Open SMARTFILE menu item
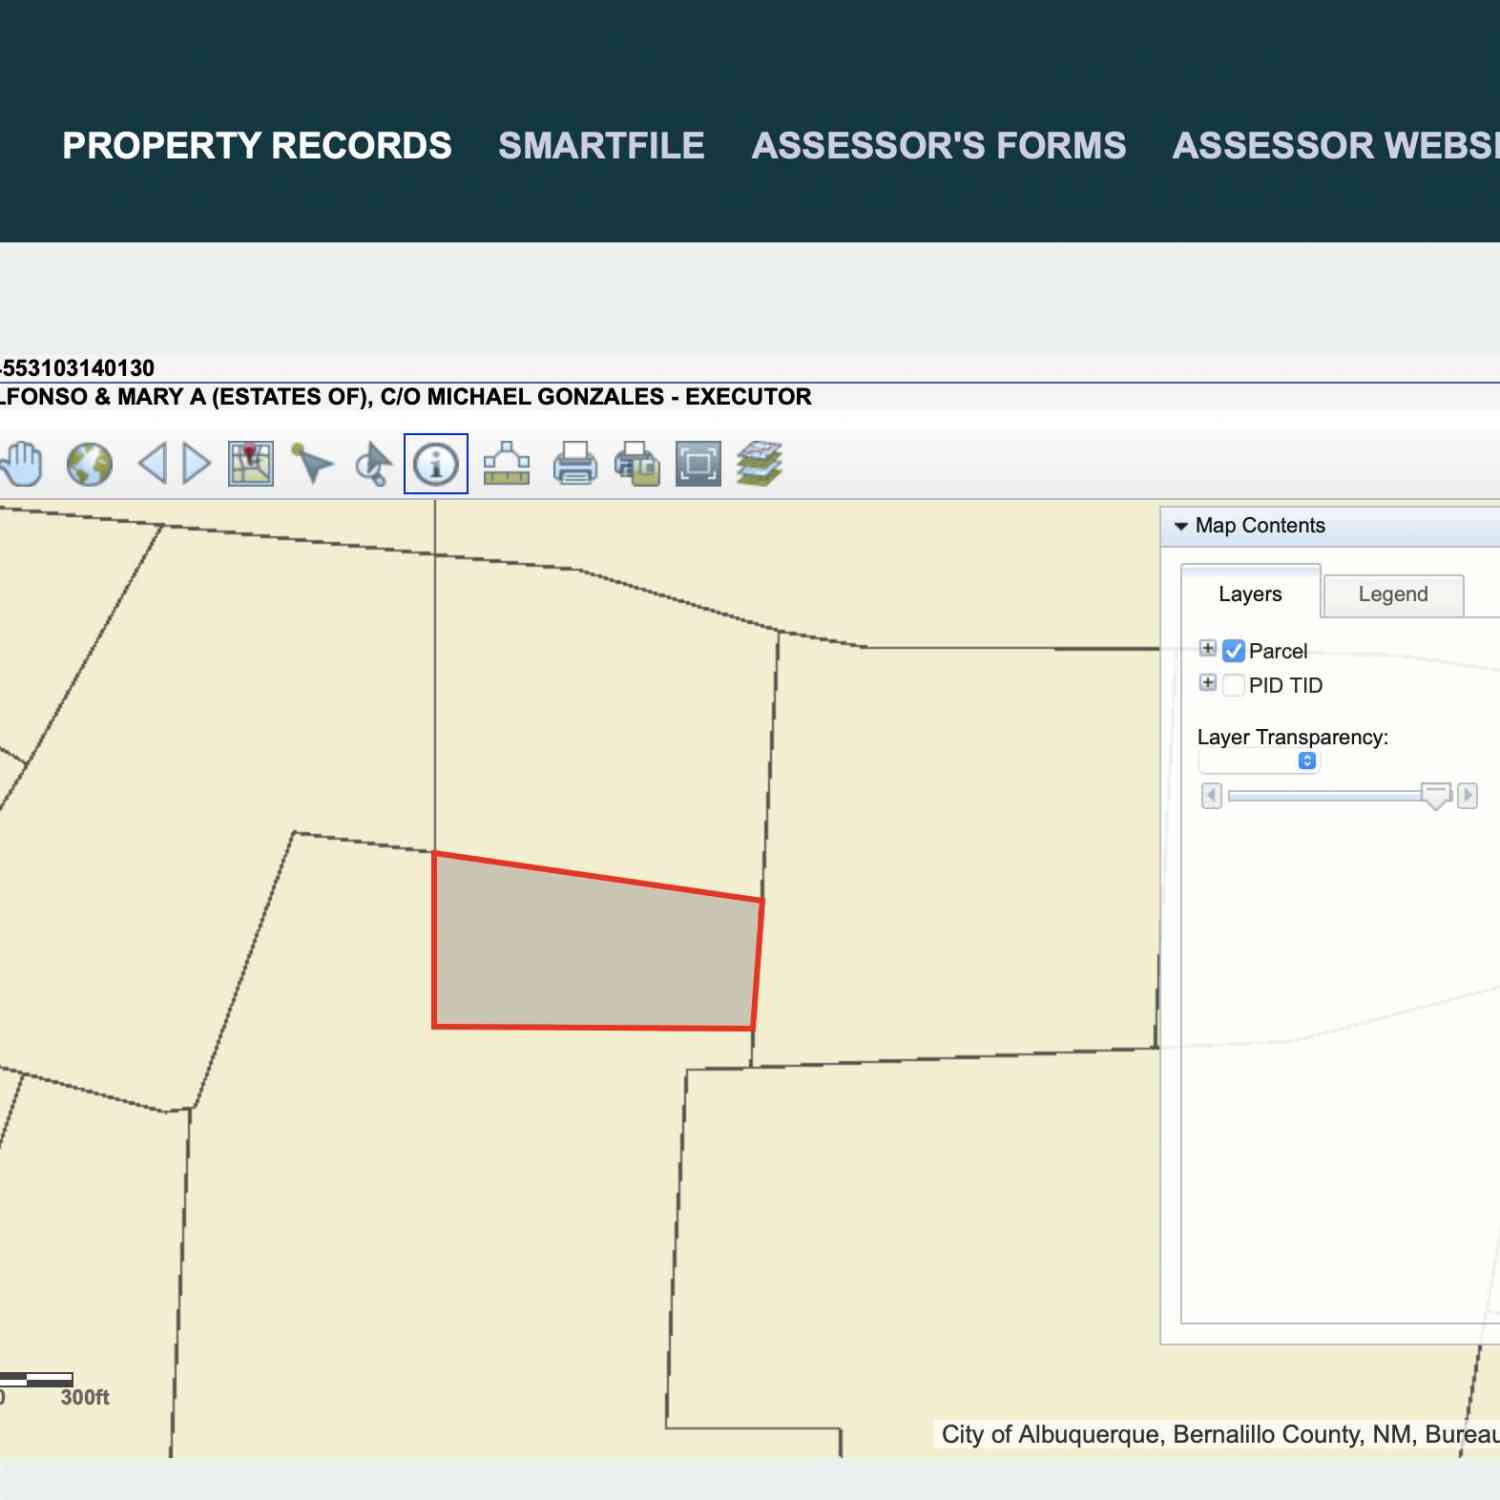1500x1500 pixels. coord(602,146)
